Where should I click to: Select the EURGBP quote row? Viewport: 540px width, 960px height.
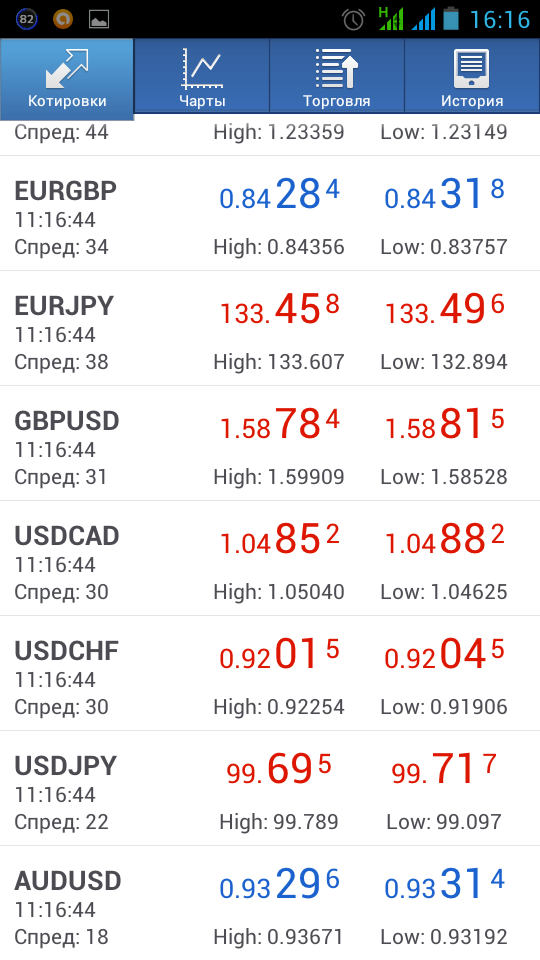[x=270, y=214]
